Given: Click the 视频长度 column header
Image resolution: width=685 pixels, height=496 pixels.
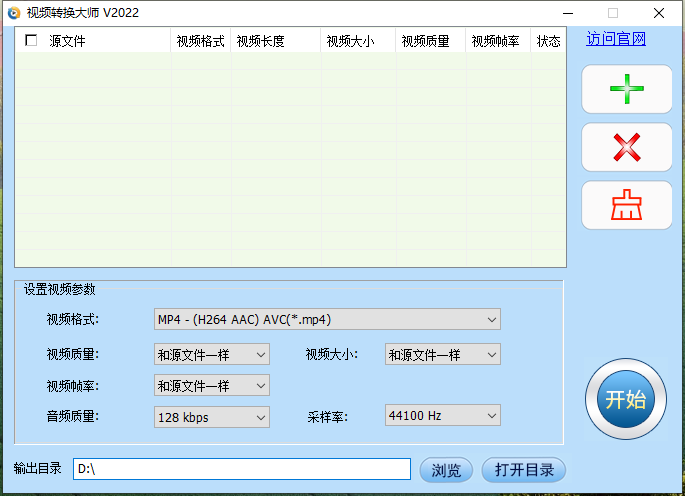Looking at the screenshot, I should (x=260, y=41).
